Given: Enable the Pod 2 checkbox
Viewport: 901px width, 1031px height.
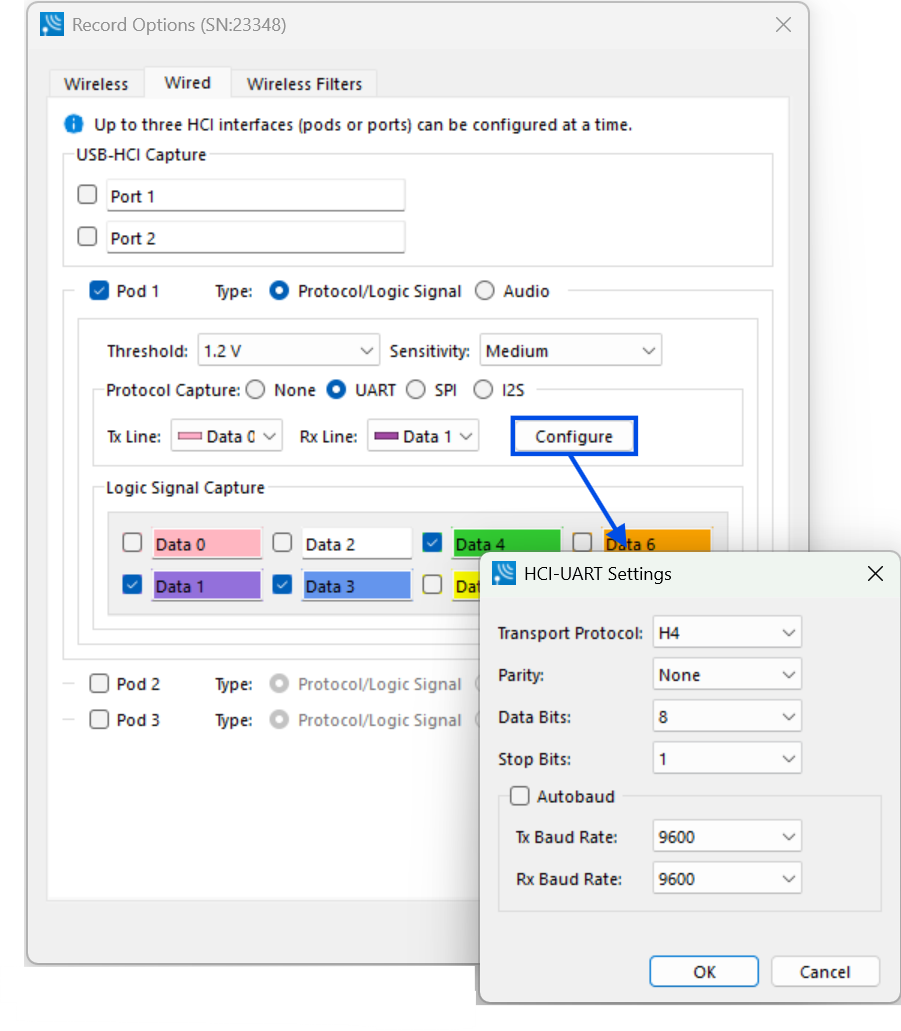Looking at the screenshot, I should [x=99, y=684].
